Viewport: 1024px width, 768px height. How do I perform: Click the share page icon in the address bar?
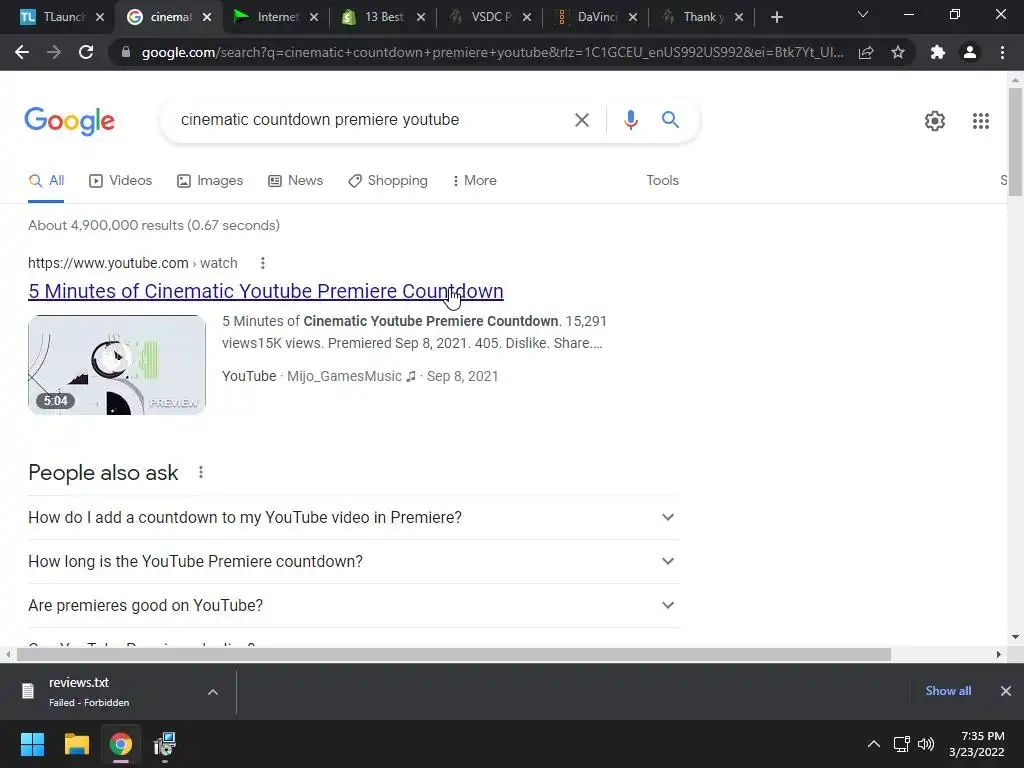866,52
